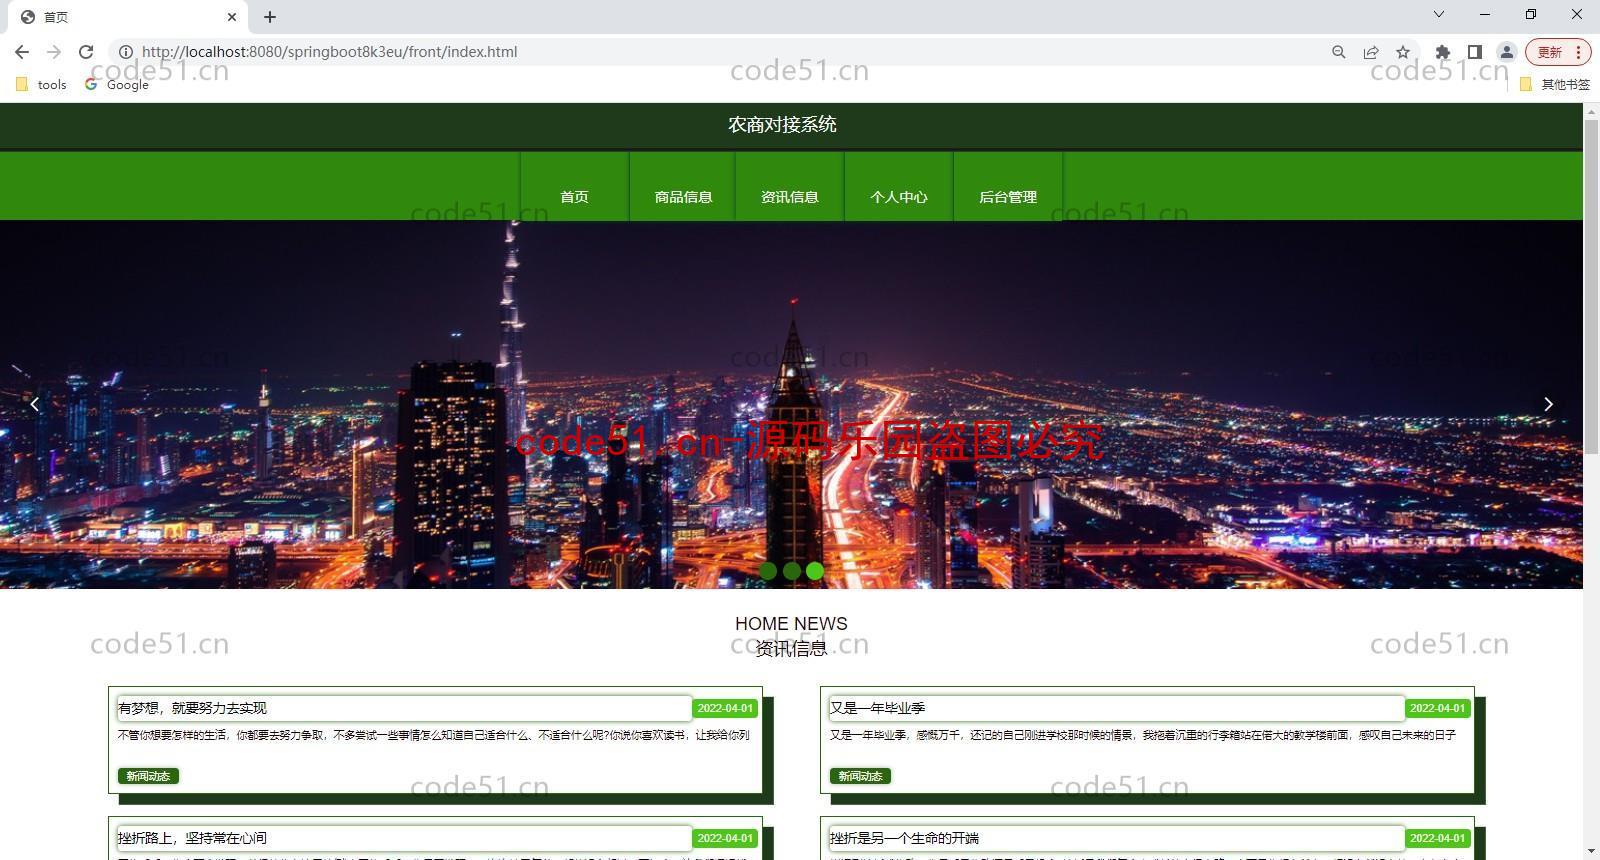Select the first carousel indicator dot
Screen dimensions: 1600x860
coord(768,571)
